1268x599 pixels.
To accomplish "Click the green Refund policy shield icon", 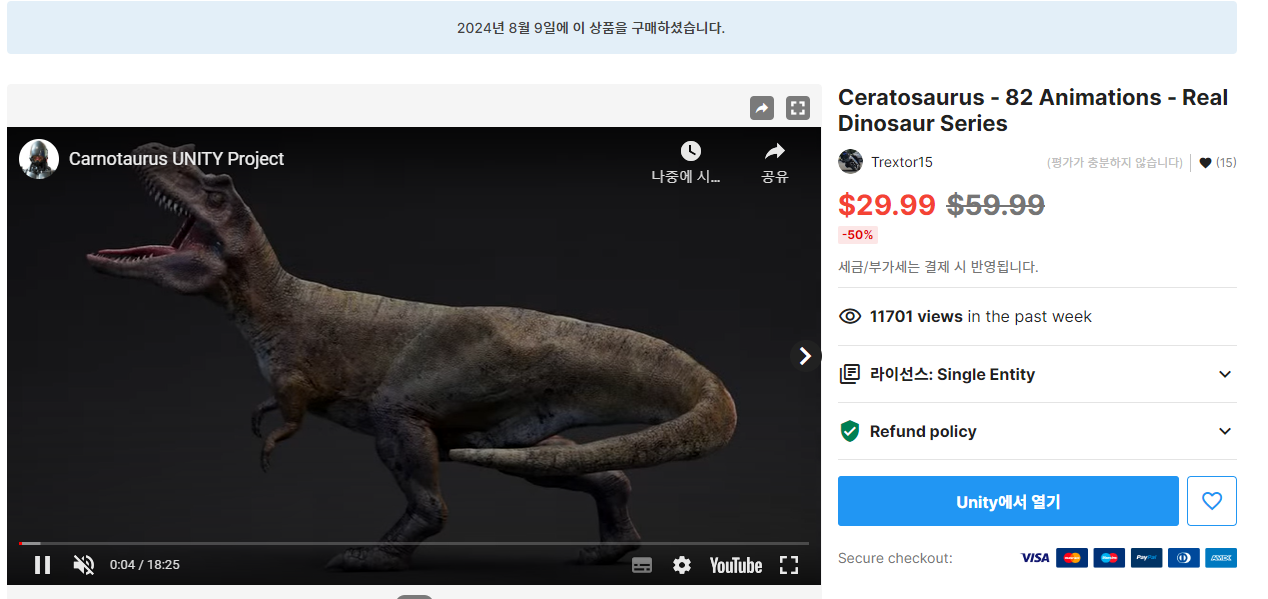I will point(850,431).
